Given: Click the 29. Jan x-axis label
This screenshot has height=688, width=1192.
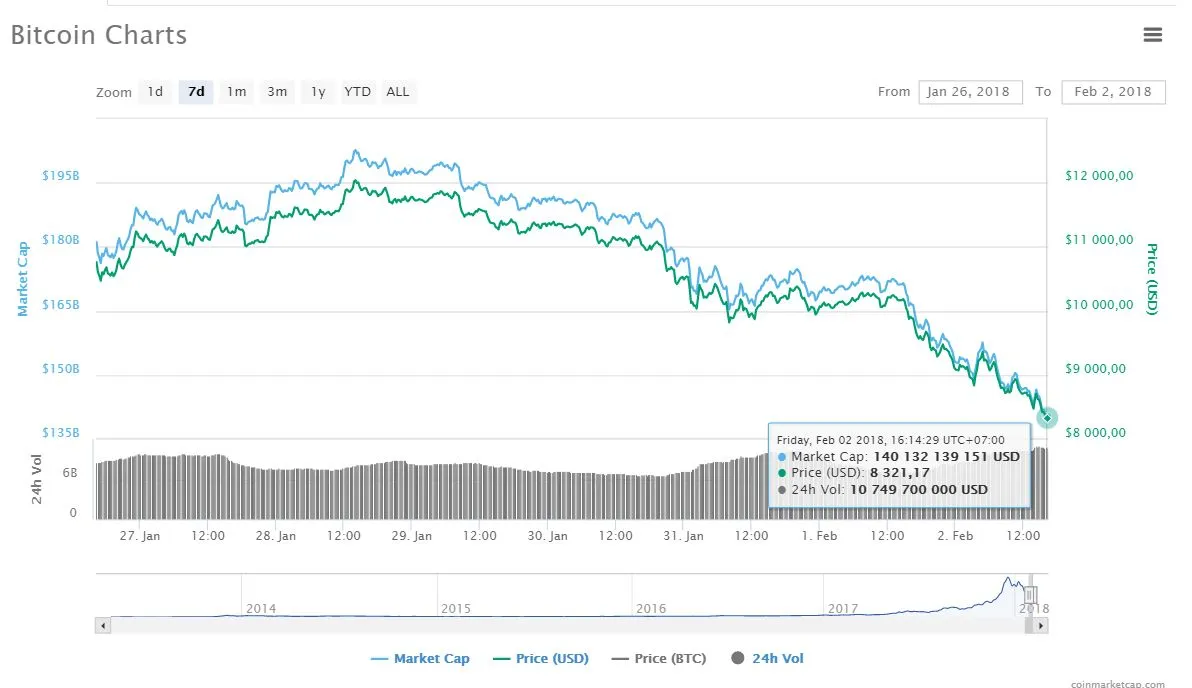Looking at the screenshot, I should [x=411, y=535].
